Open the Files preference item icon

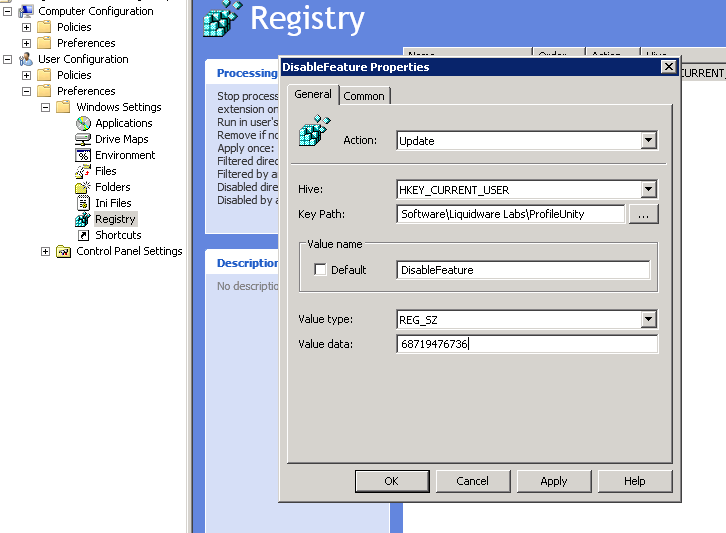click(84, 171)
